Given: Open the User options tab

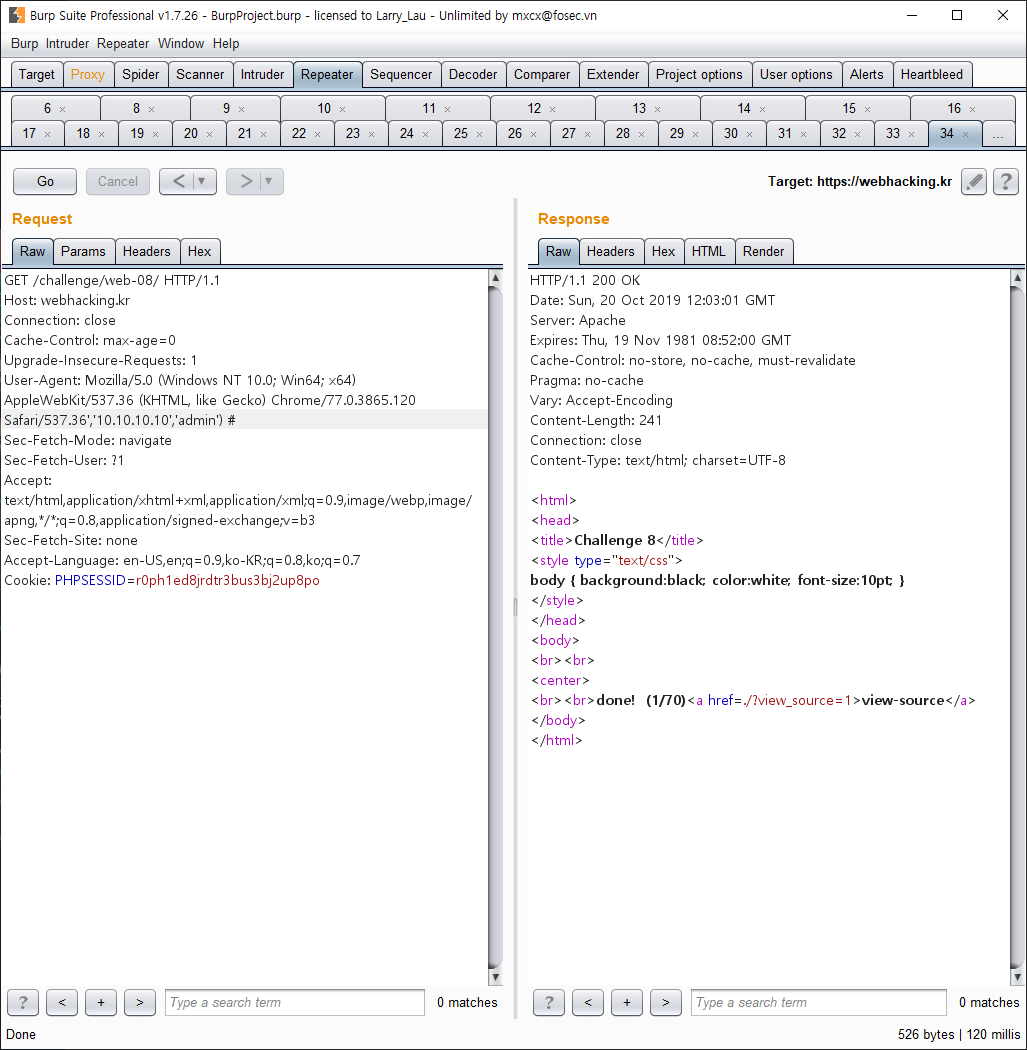Looking at the screenshot, I should pos(796,74).
